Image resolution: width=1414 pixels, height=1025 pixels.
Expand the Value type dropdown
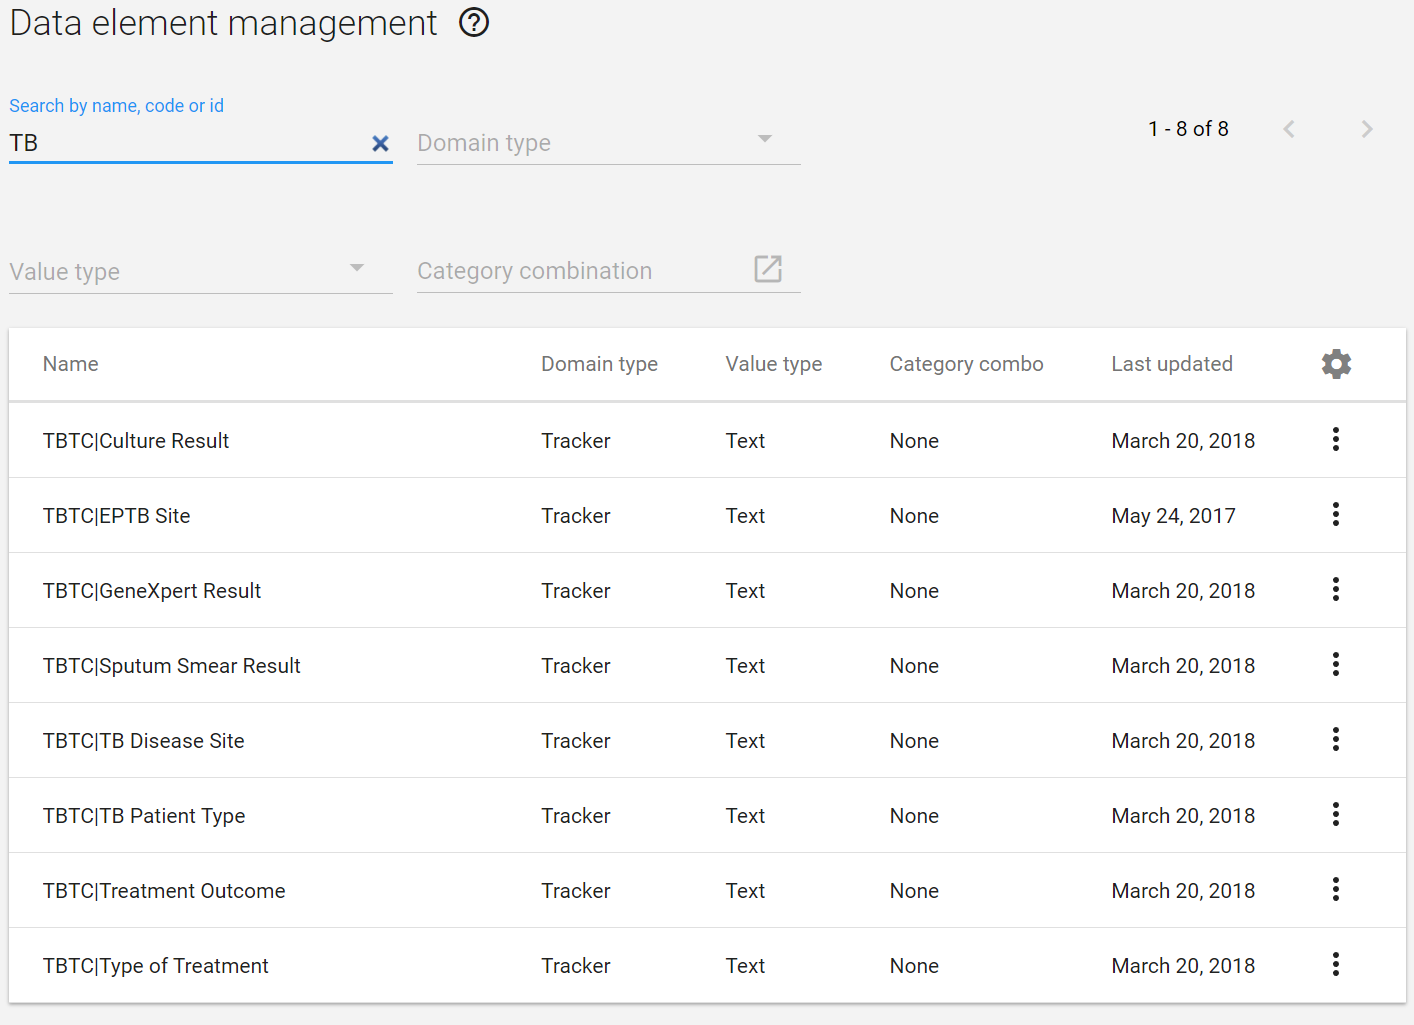201,271
